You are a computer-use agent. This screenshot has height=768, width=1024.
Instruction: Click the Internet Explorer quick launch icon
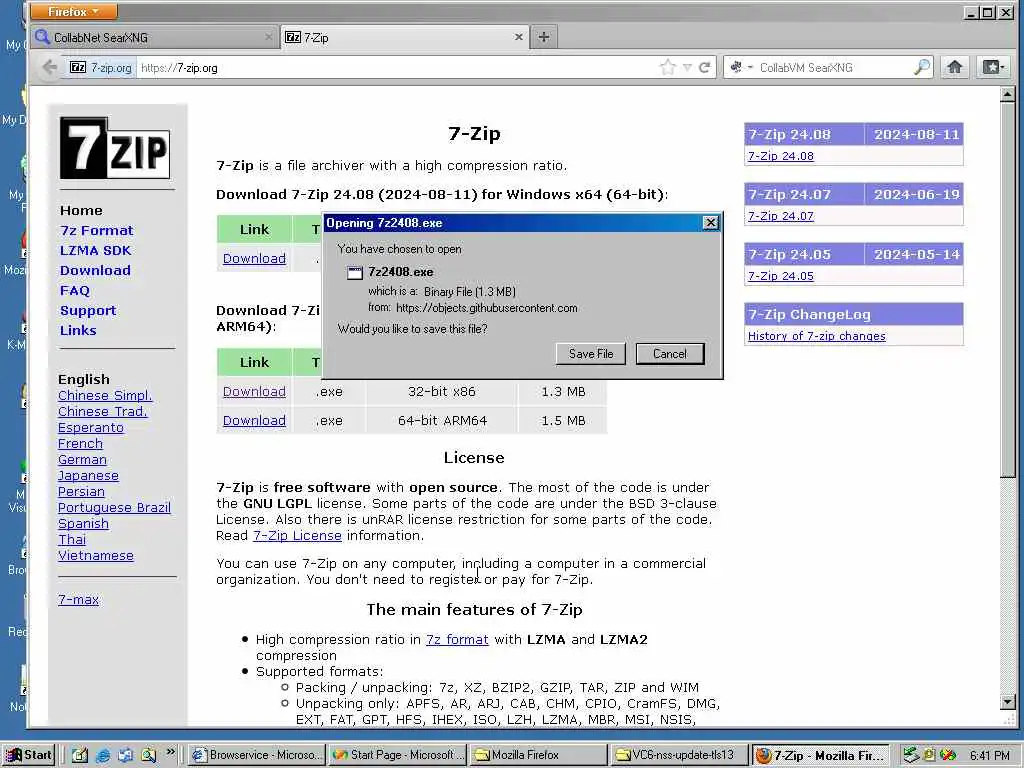[103, 756]
